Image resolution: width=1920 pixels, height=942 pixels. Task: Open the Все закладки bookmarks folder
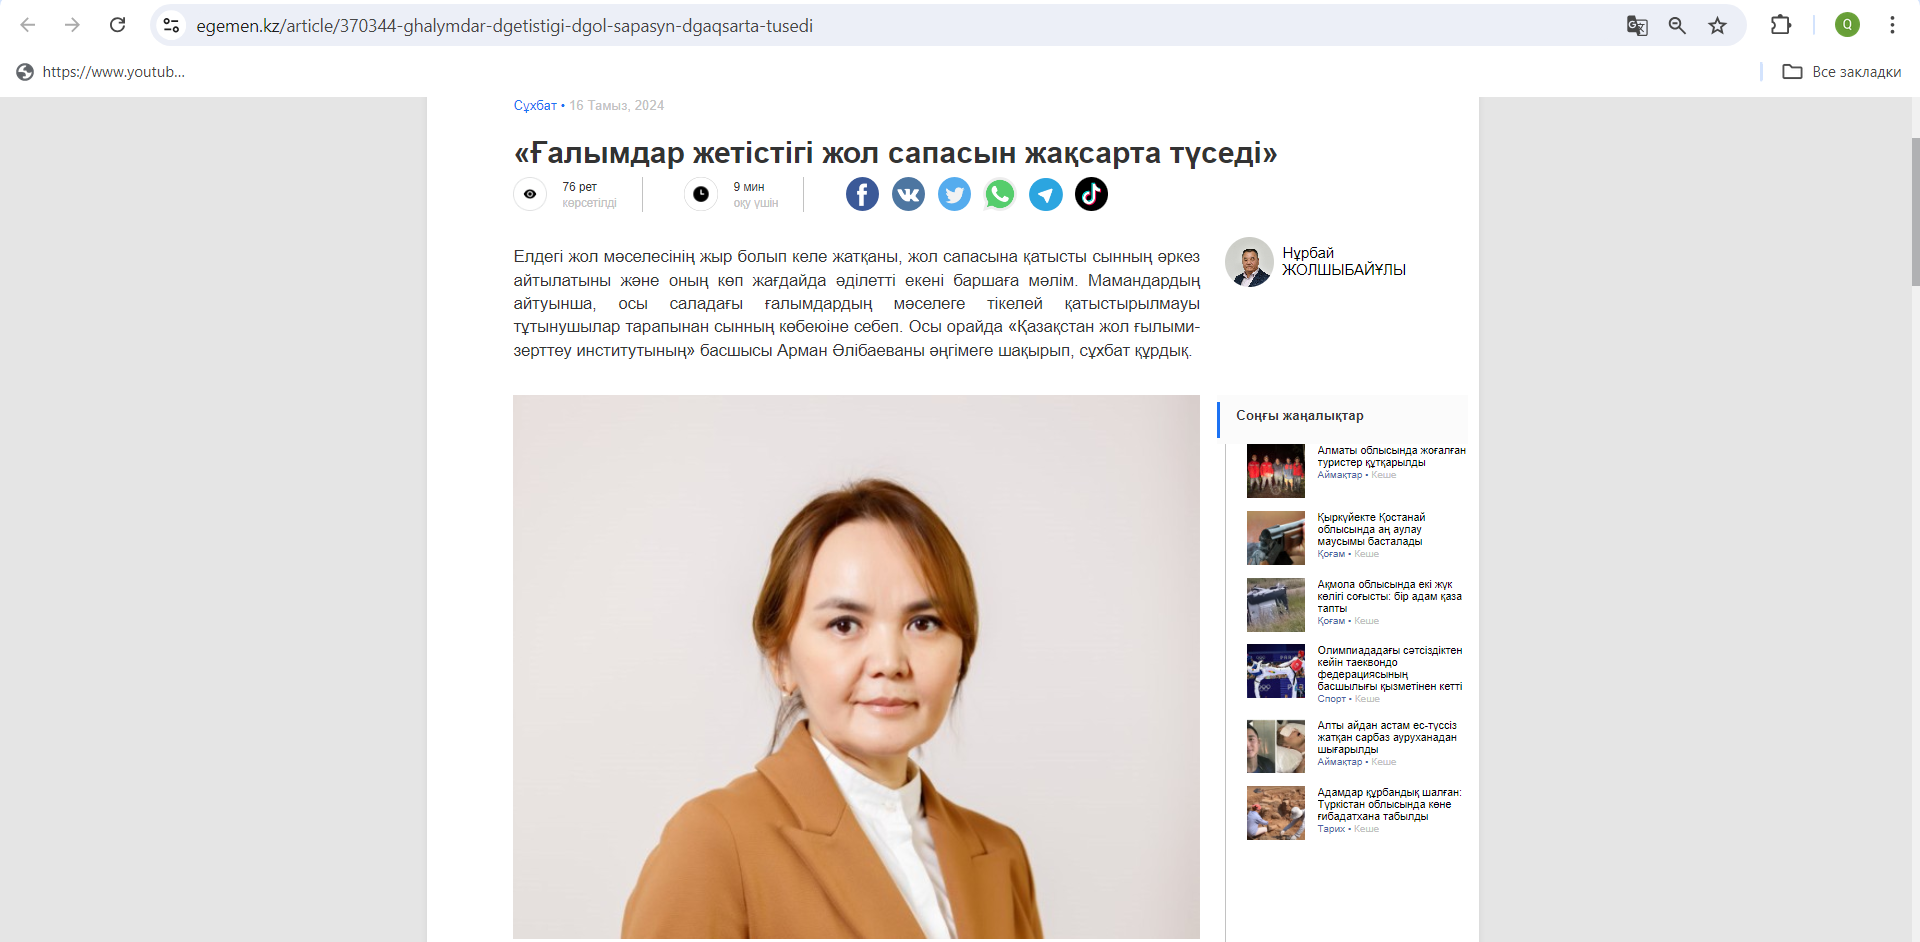pyautogui.click(x=1842, y=72)
